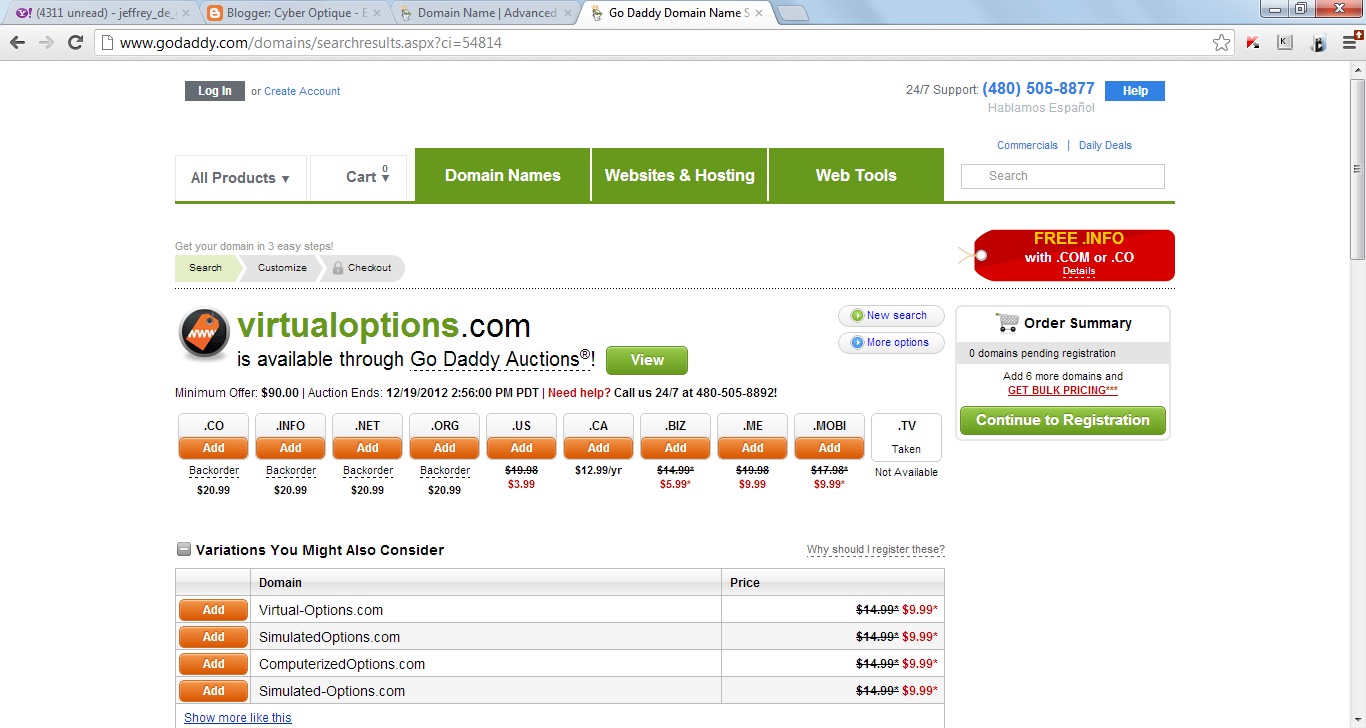Reload the page with refresh icon
This screenshot has width=1366, height=728.
point(75,42)
